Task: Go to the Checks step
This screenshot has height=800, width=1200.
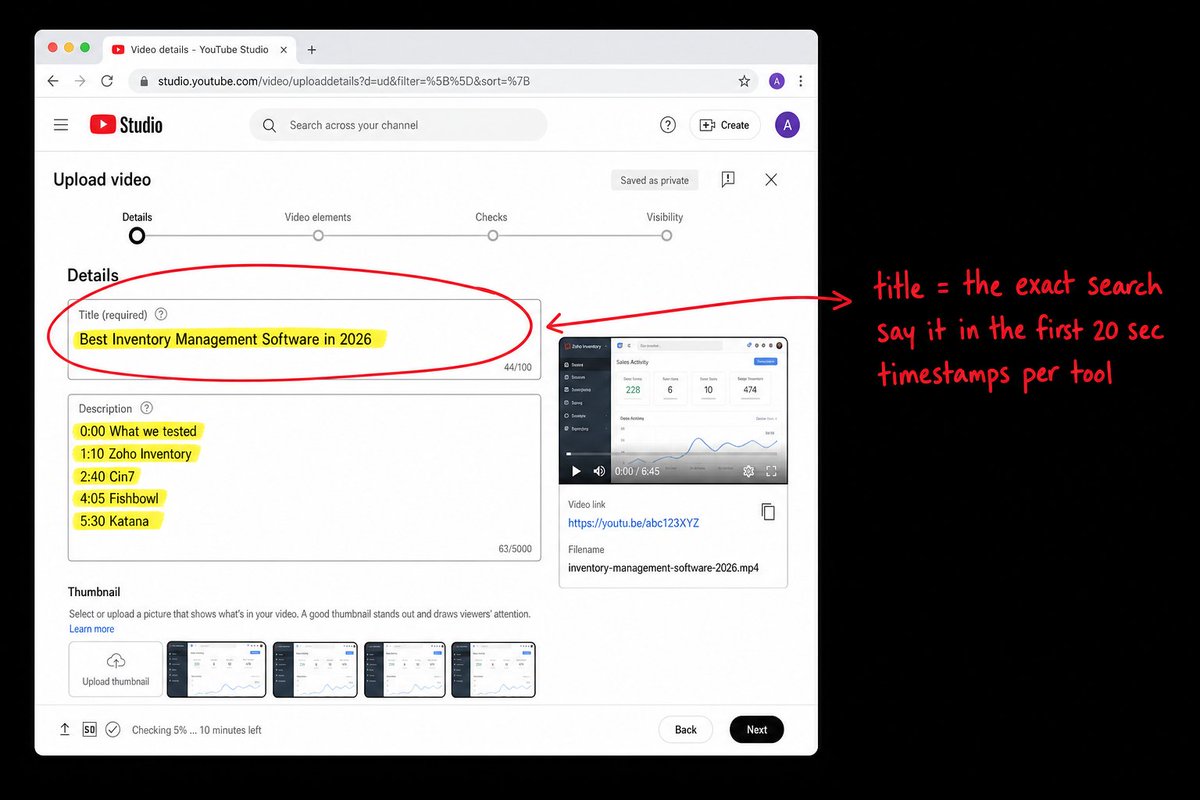Action: [x=492, y=228]
